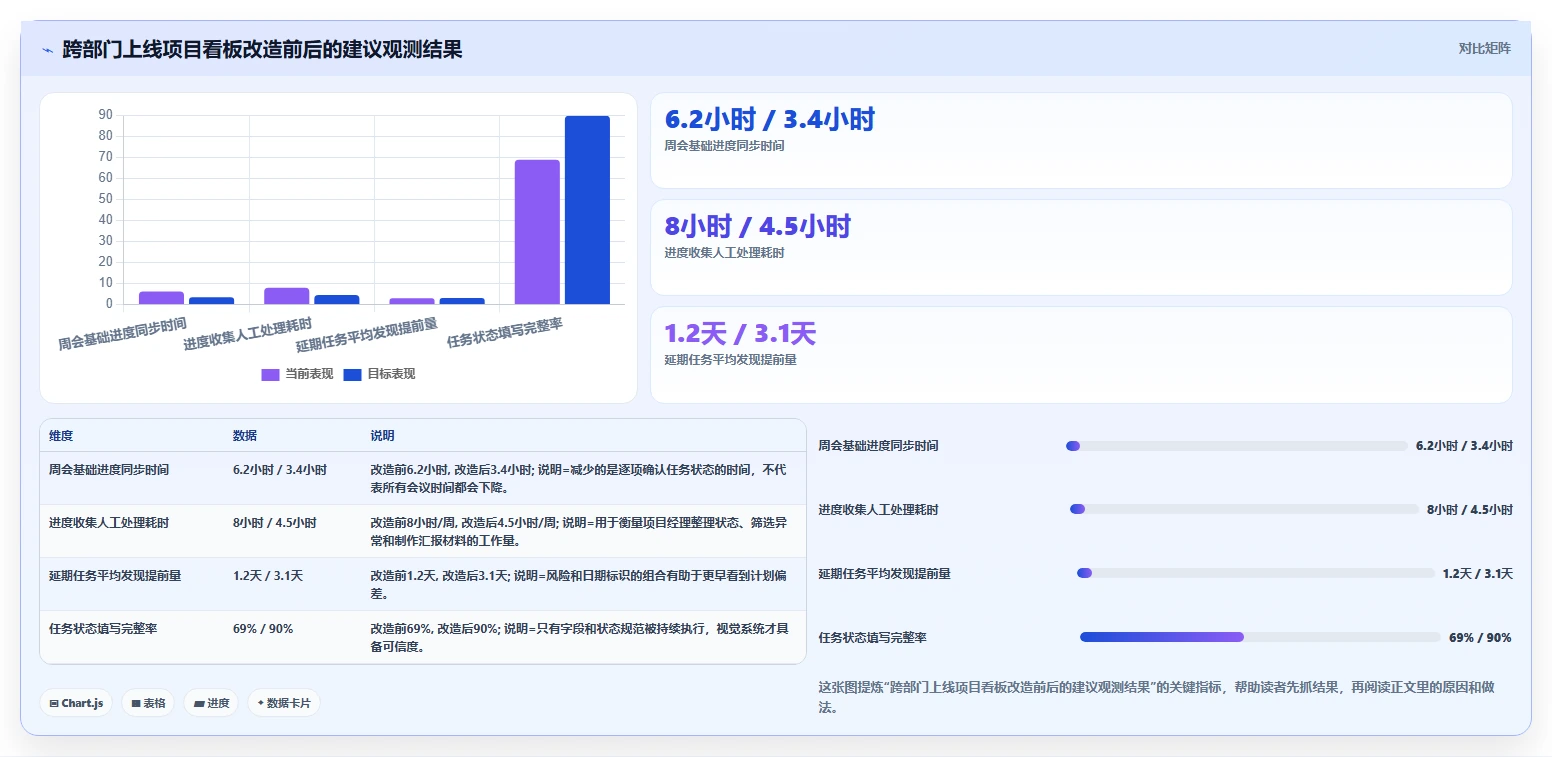
Task: Select the 进度 chip
Action: tap(211, 703)
